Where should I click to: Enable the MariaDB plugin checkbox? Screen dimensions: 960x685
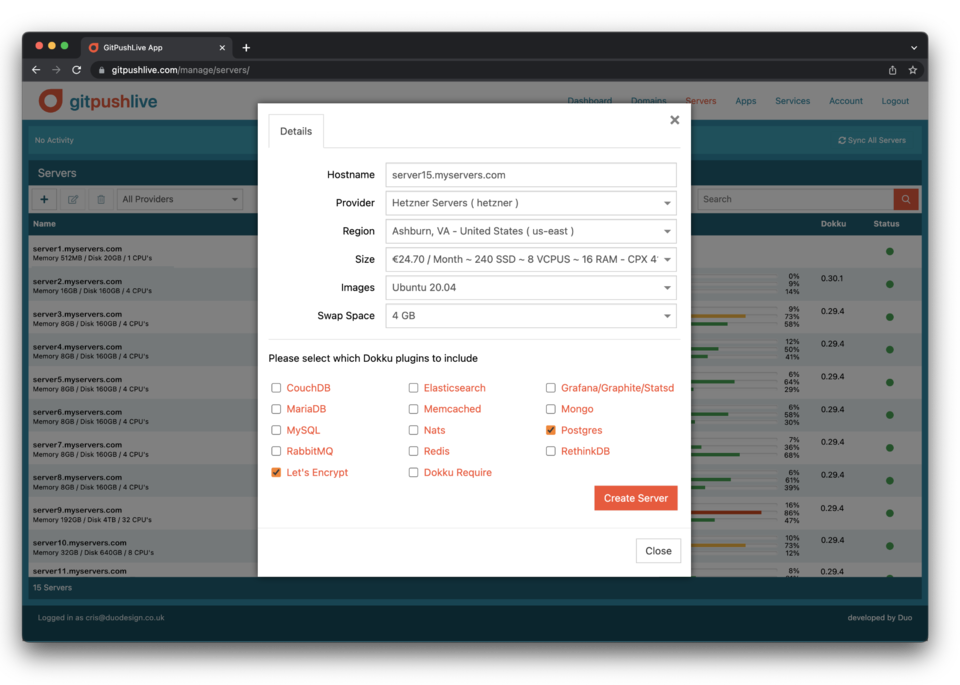tap(276, 409)
